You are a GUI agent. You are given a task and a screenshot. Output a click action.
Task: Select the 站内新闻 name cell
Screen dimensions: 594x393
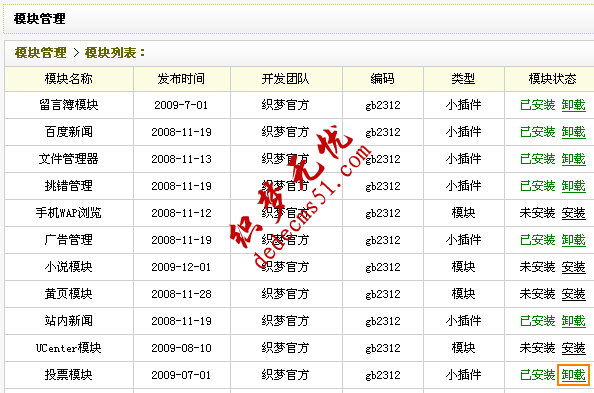pos(69,321)
